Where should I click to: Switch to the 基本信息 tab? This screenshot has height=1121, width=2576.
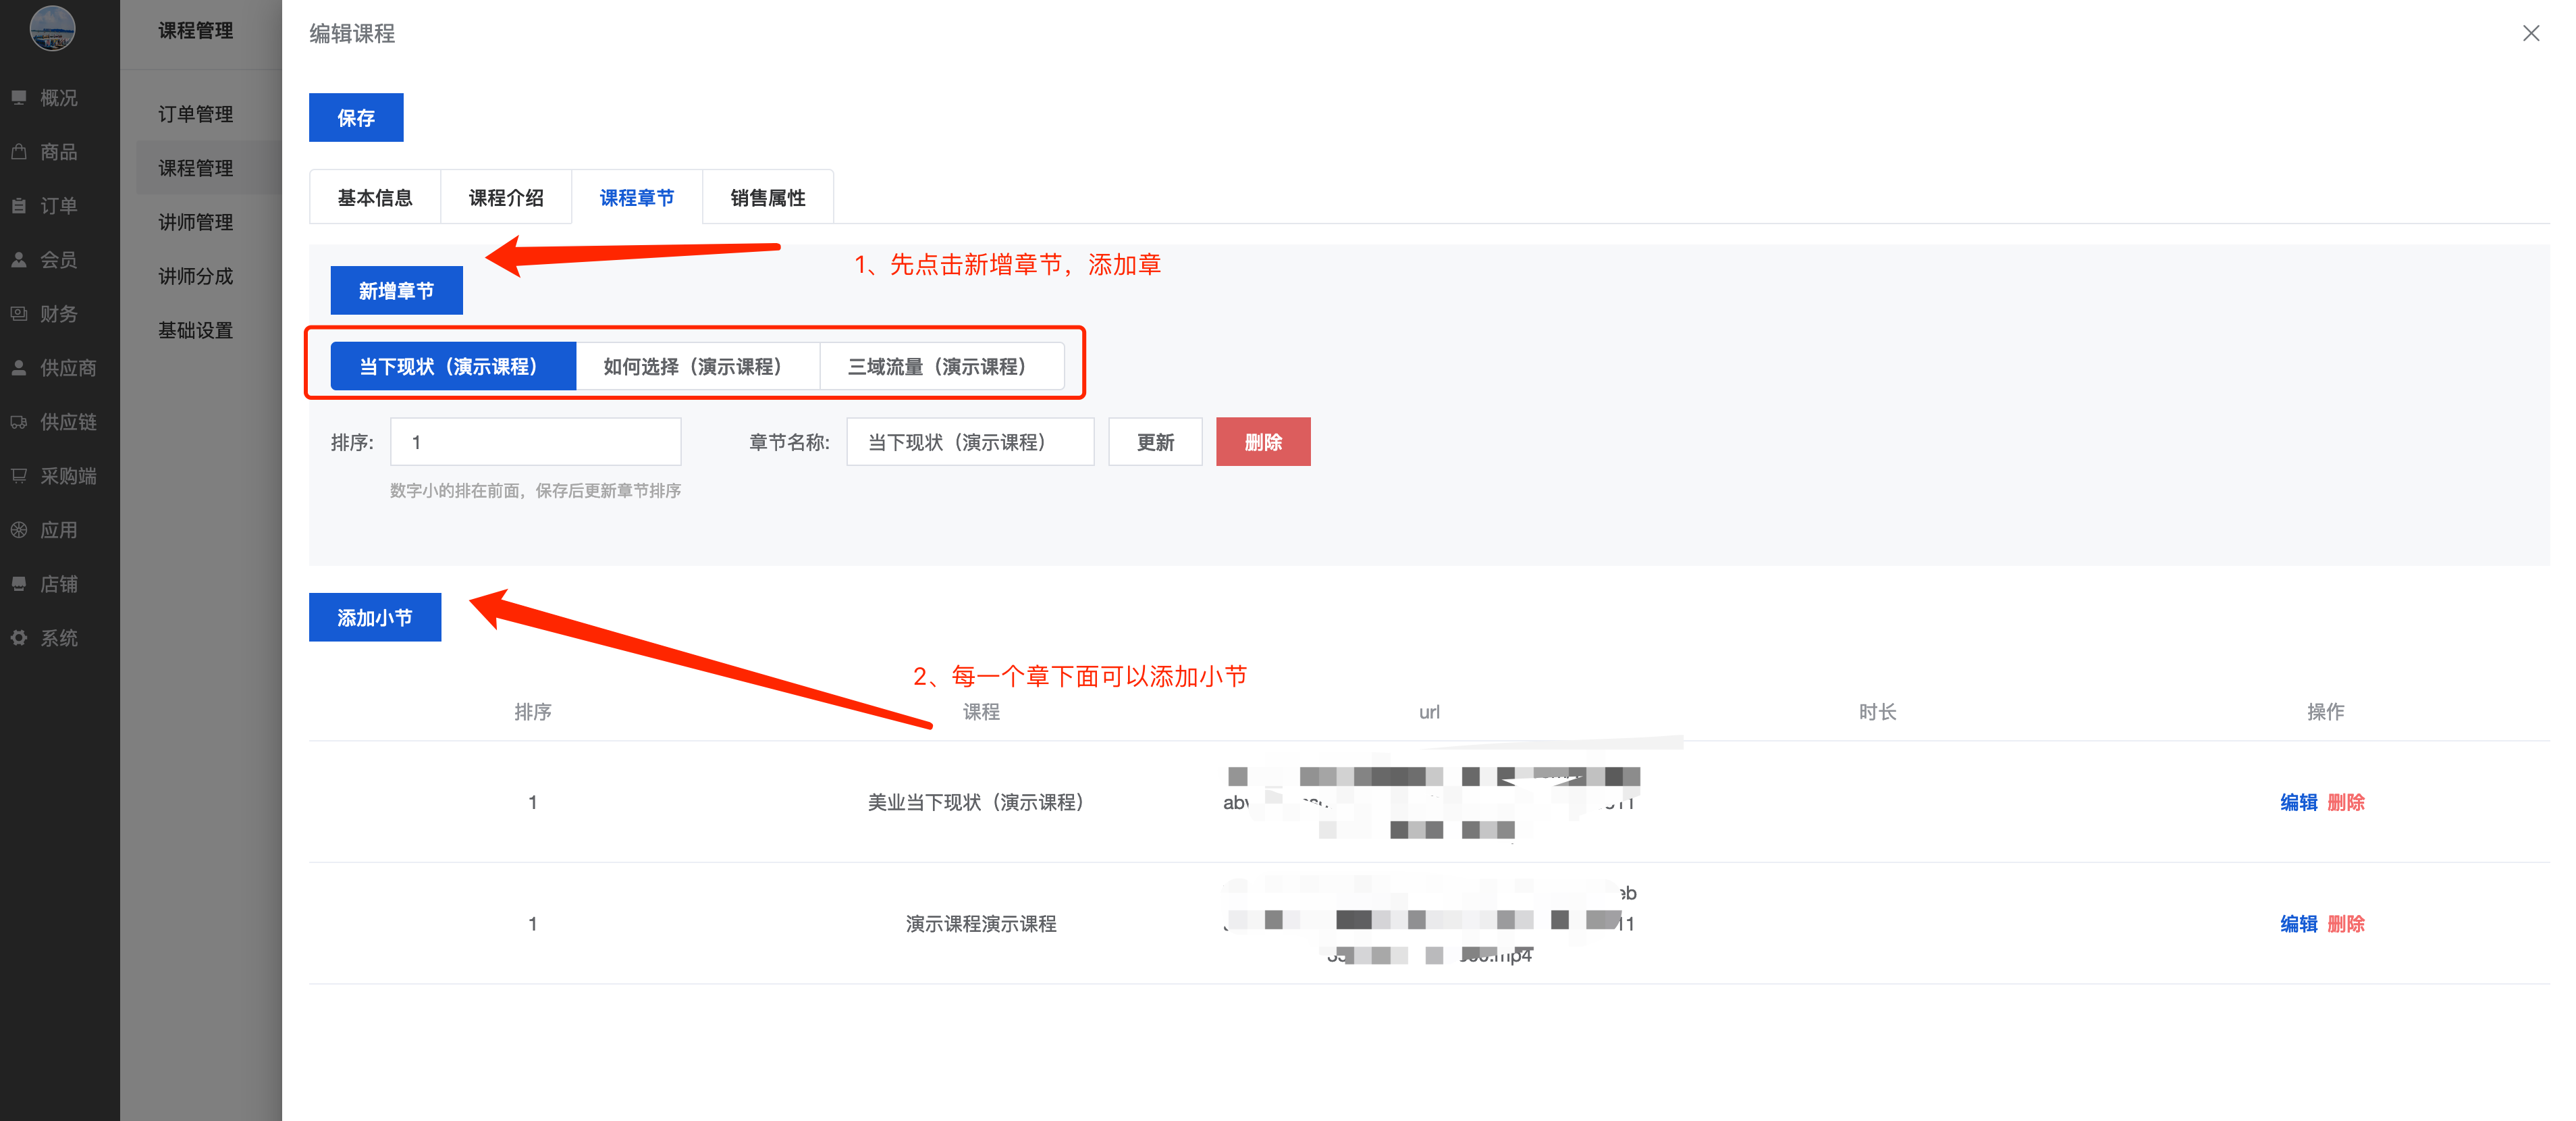click(375, 198)
